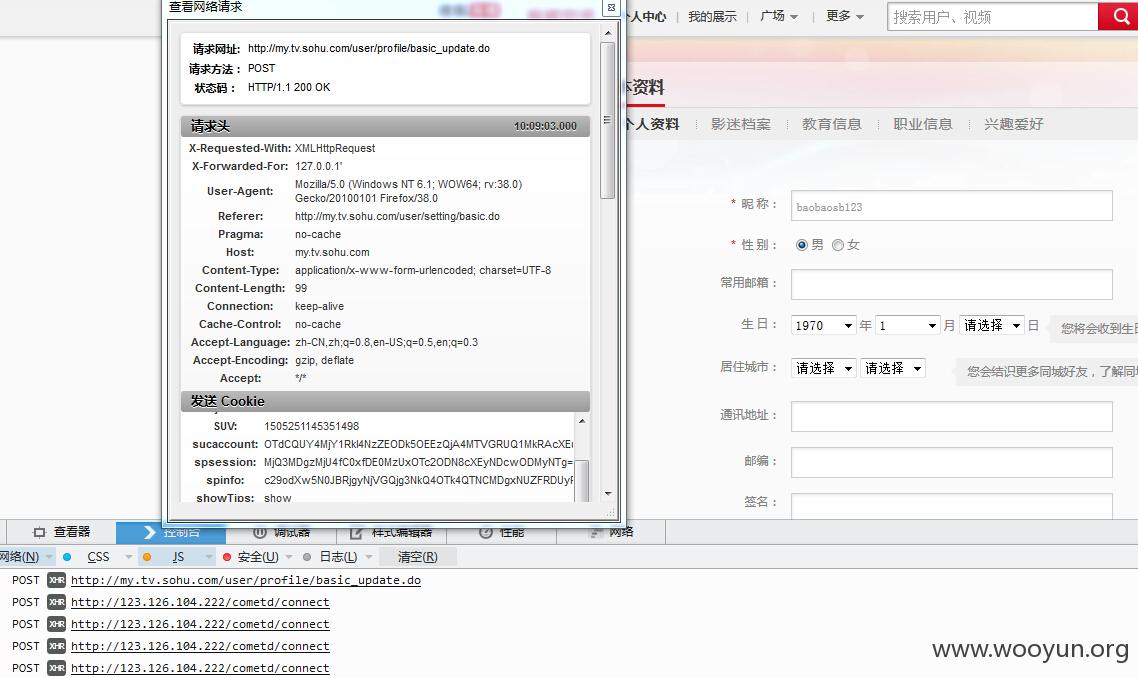1138x678 pixels.
Task: Focus the 邮编 postal code field
Action: [951, 462]
